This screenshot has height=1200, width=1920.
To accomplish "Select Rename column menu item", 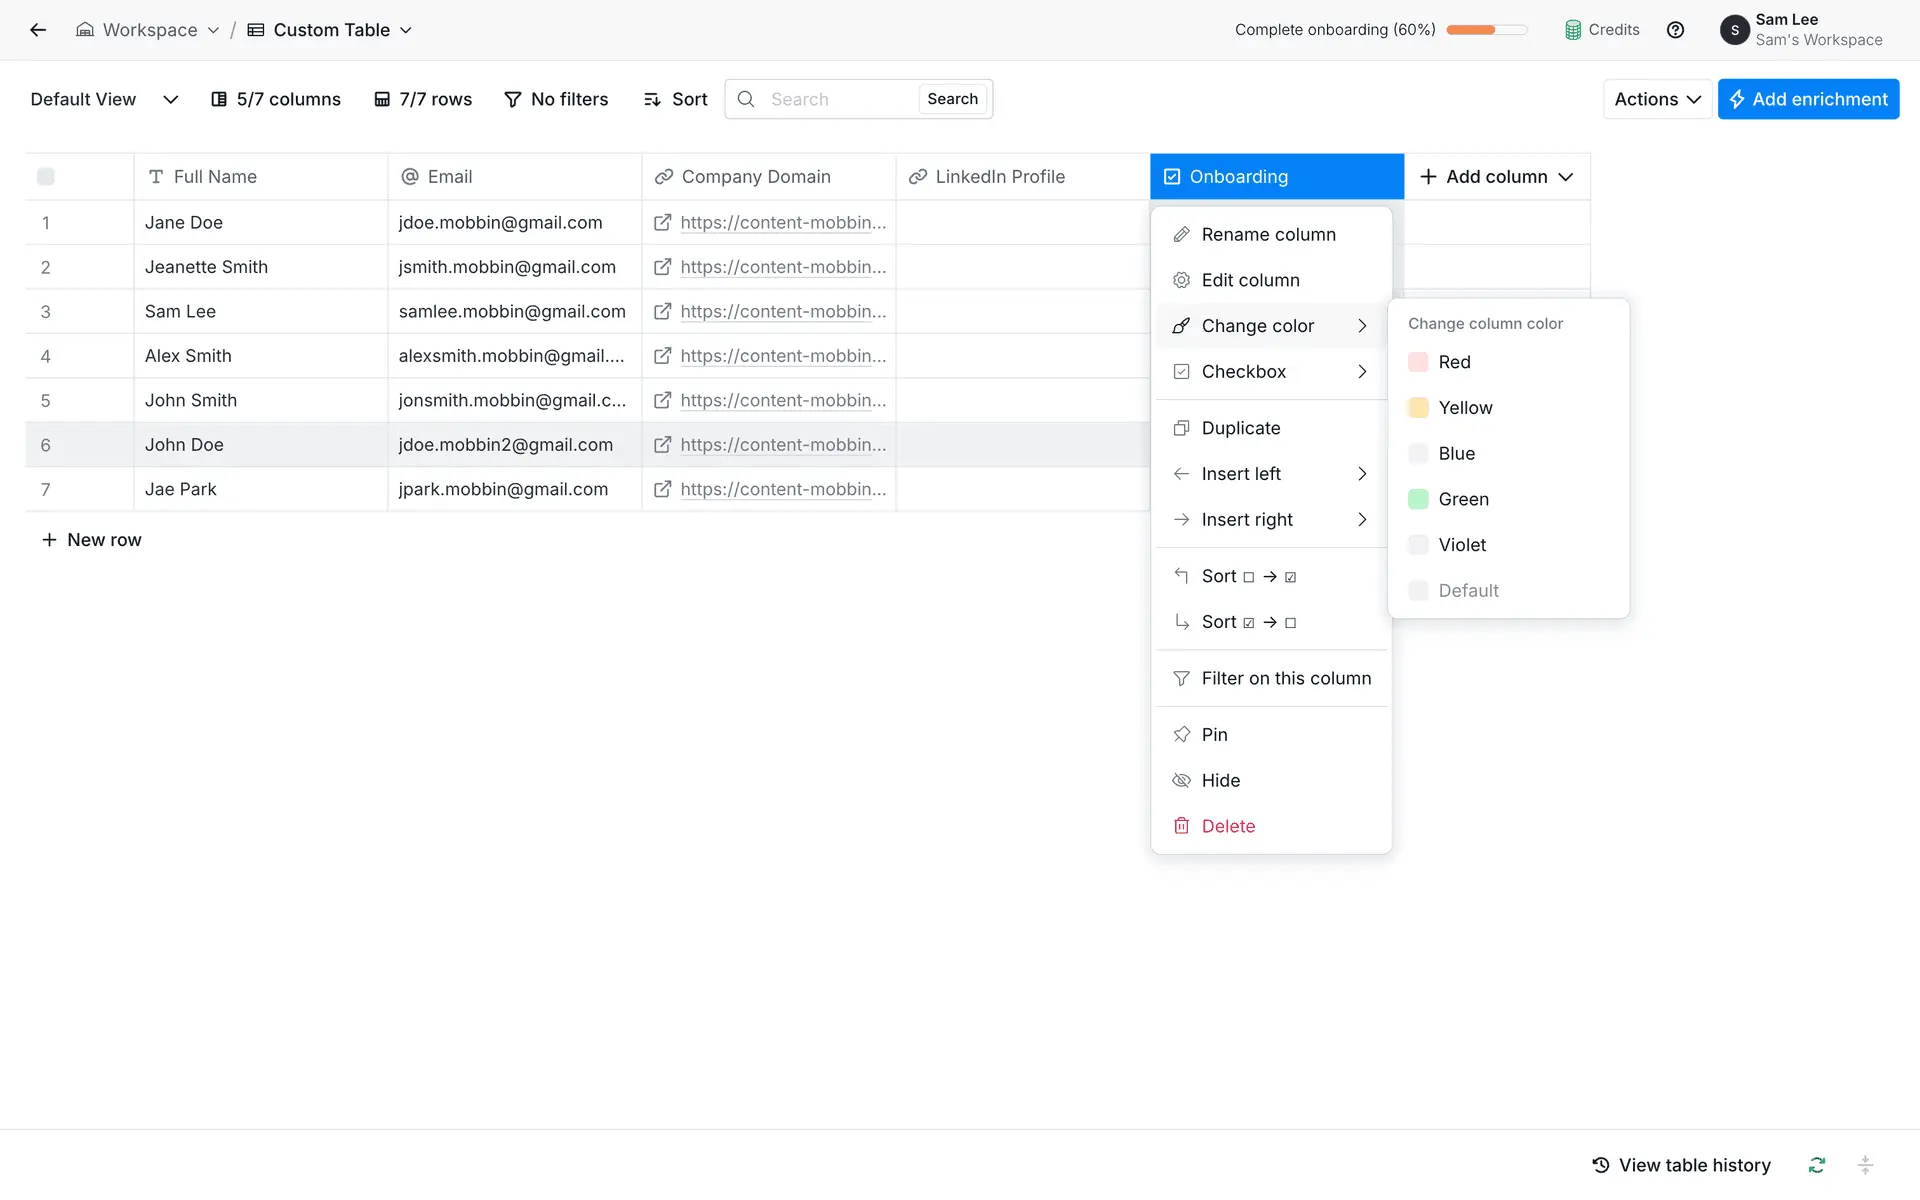I will (1268, 234).
